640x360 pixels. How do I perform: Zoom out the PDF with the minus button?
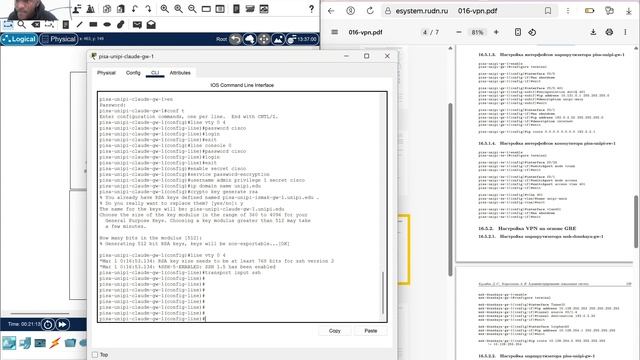pos(459,32)
